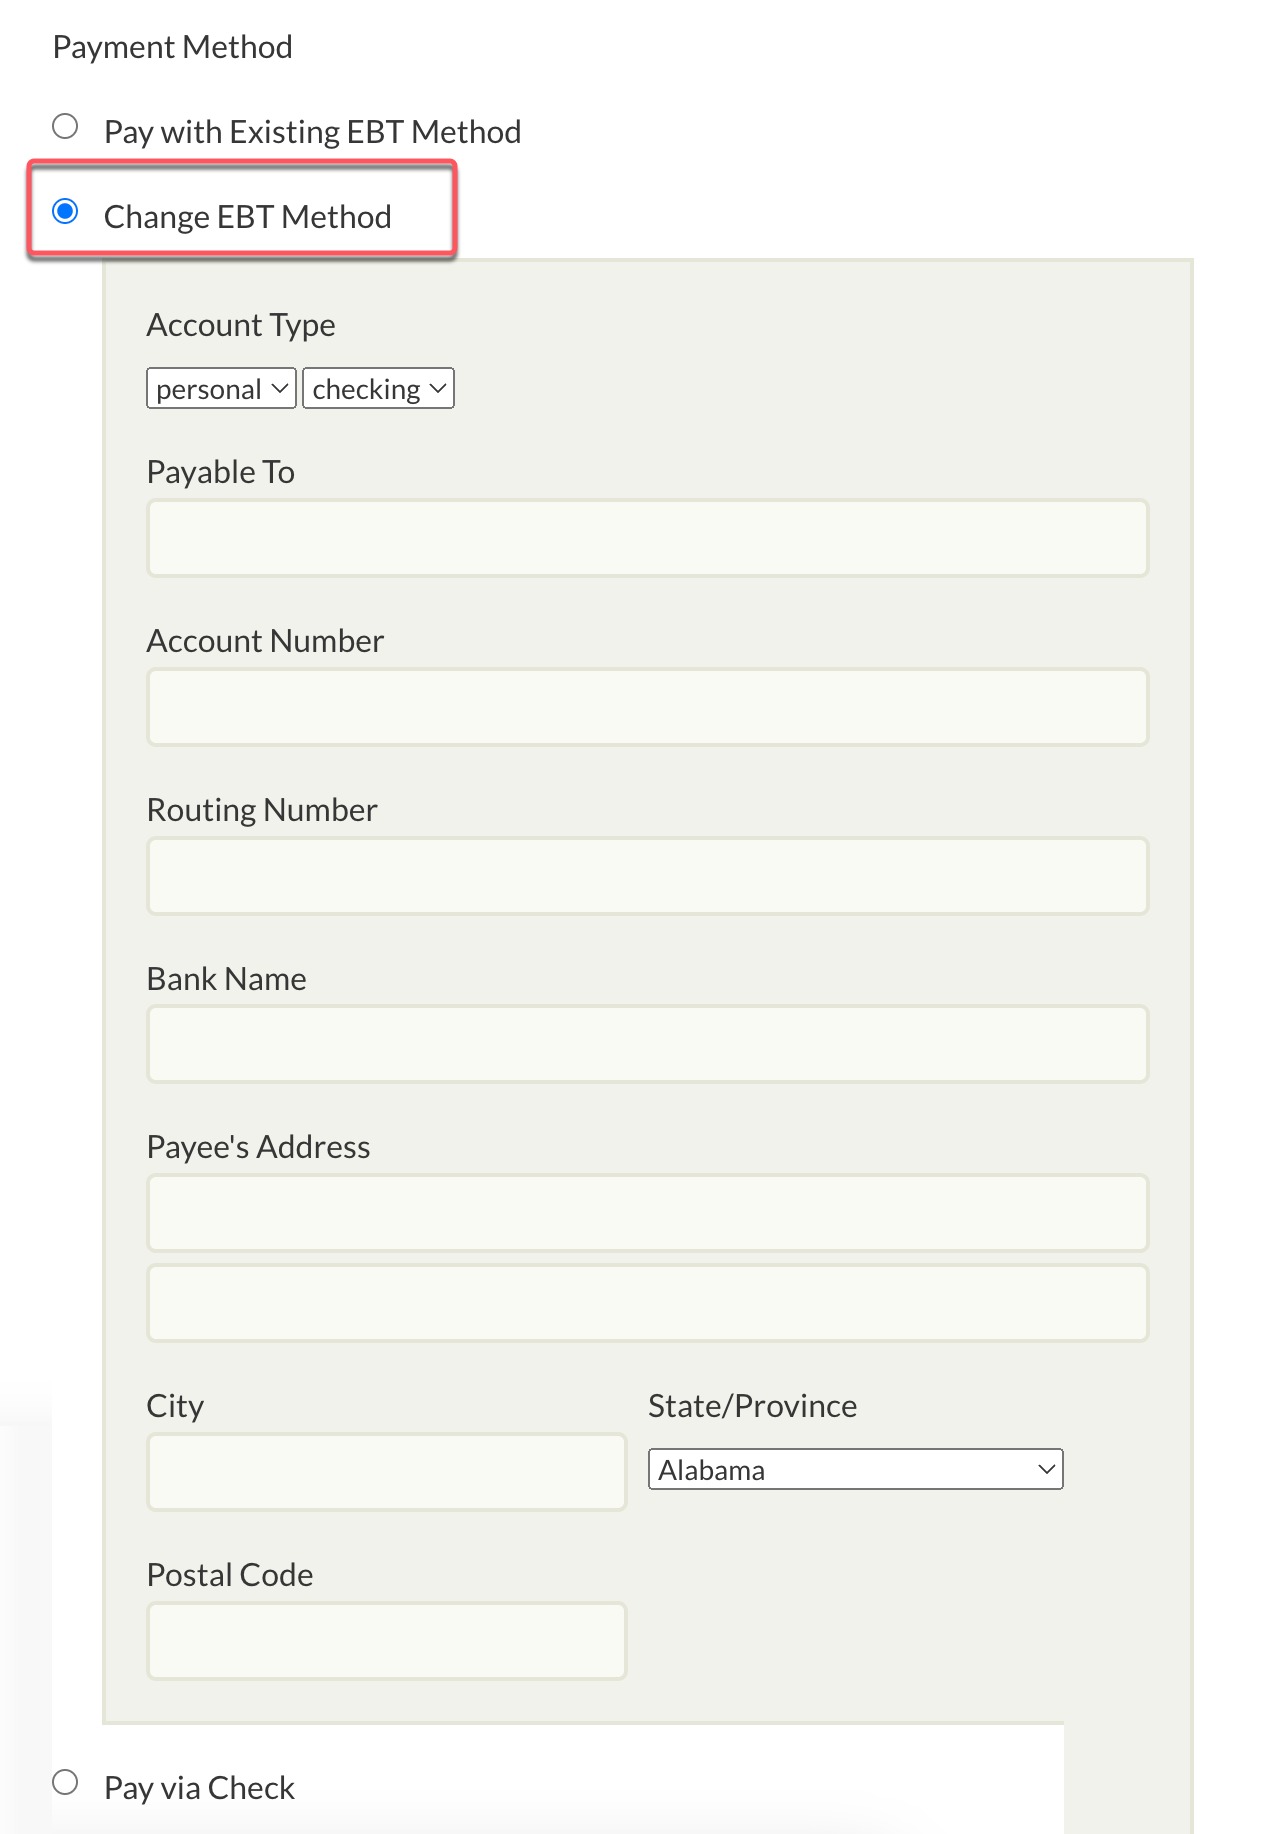Click into the Routing Number field
This screenshot has width=1272, height=1834.
pos(648,877)
